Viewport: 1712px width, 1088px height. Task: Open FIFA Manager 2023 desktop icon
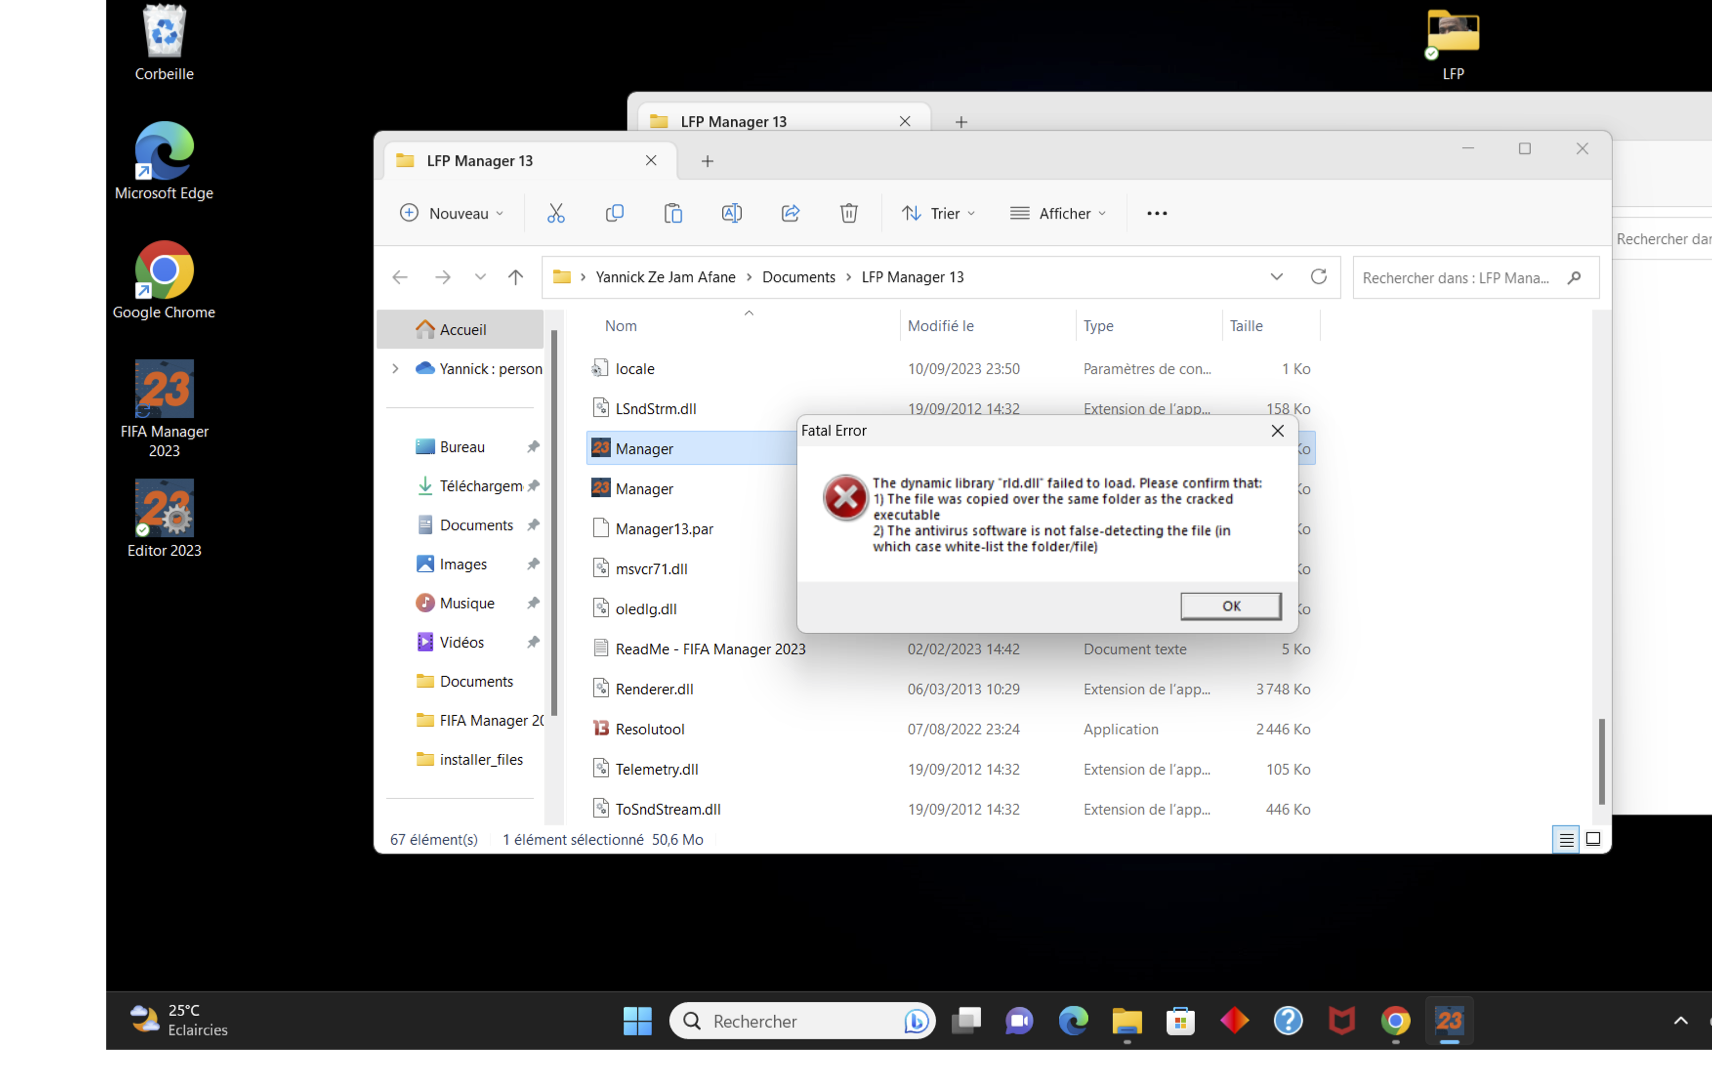(164, 408)
